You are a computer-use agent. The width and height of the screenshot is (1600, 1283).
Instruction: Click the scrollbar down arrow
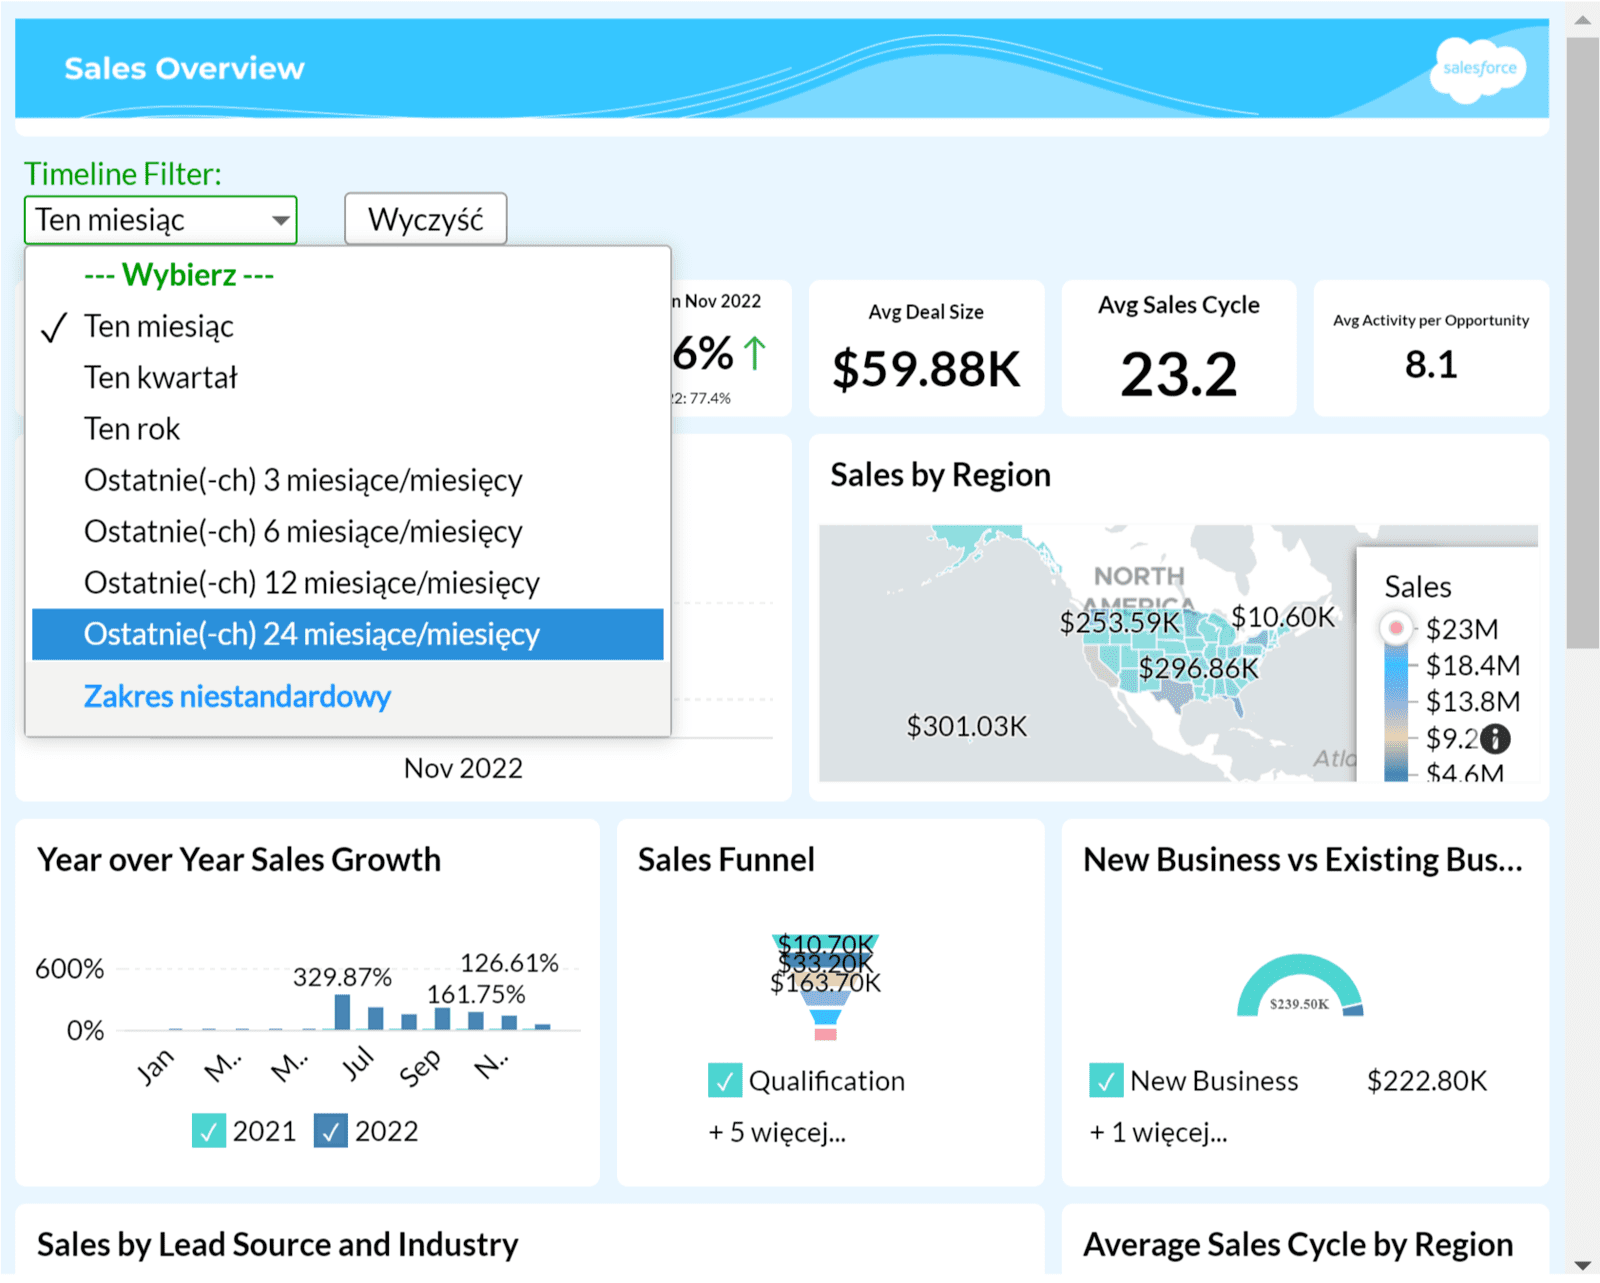(x=1582, y=1265)
